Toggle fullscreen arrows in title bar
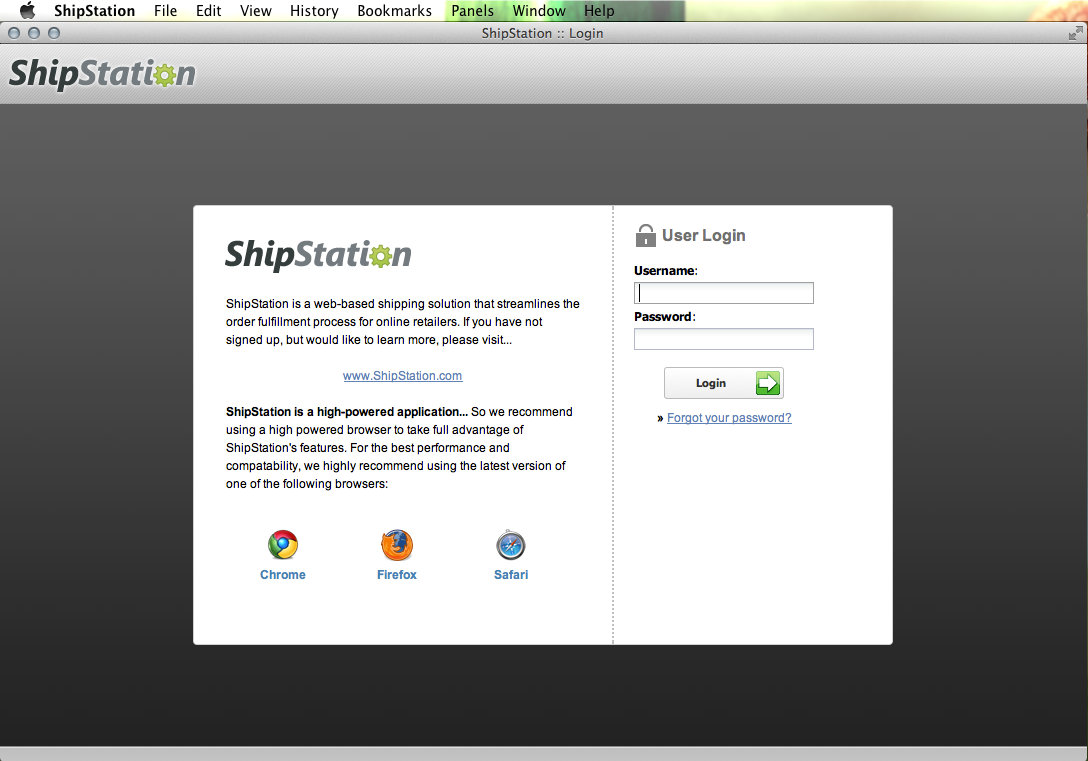The height and width of the screenshot is (761, 1088). [1076, 33]
